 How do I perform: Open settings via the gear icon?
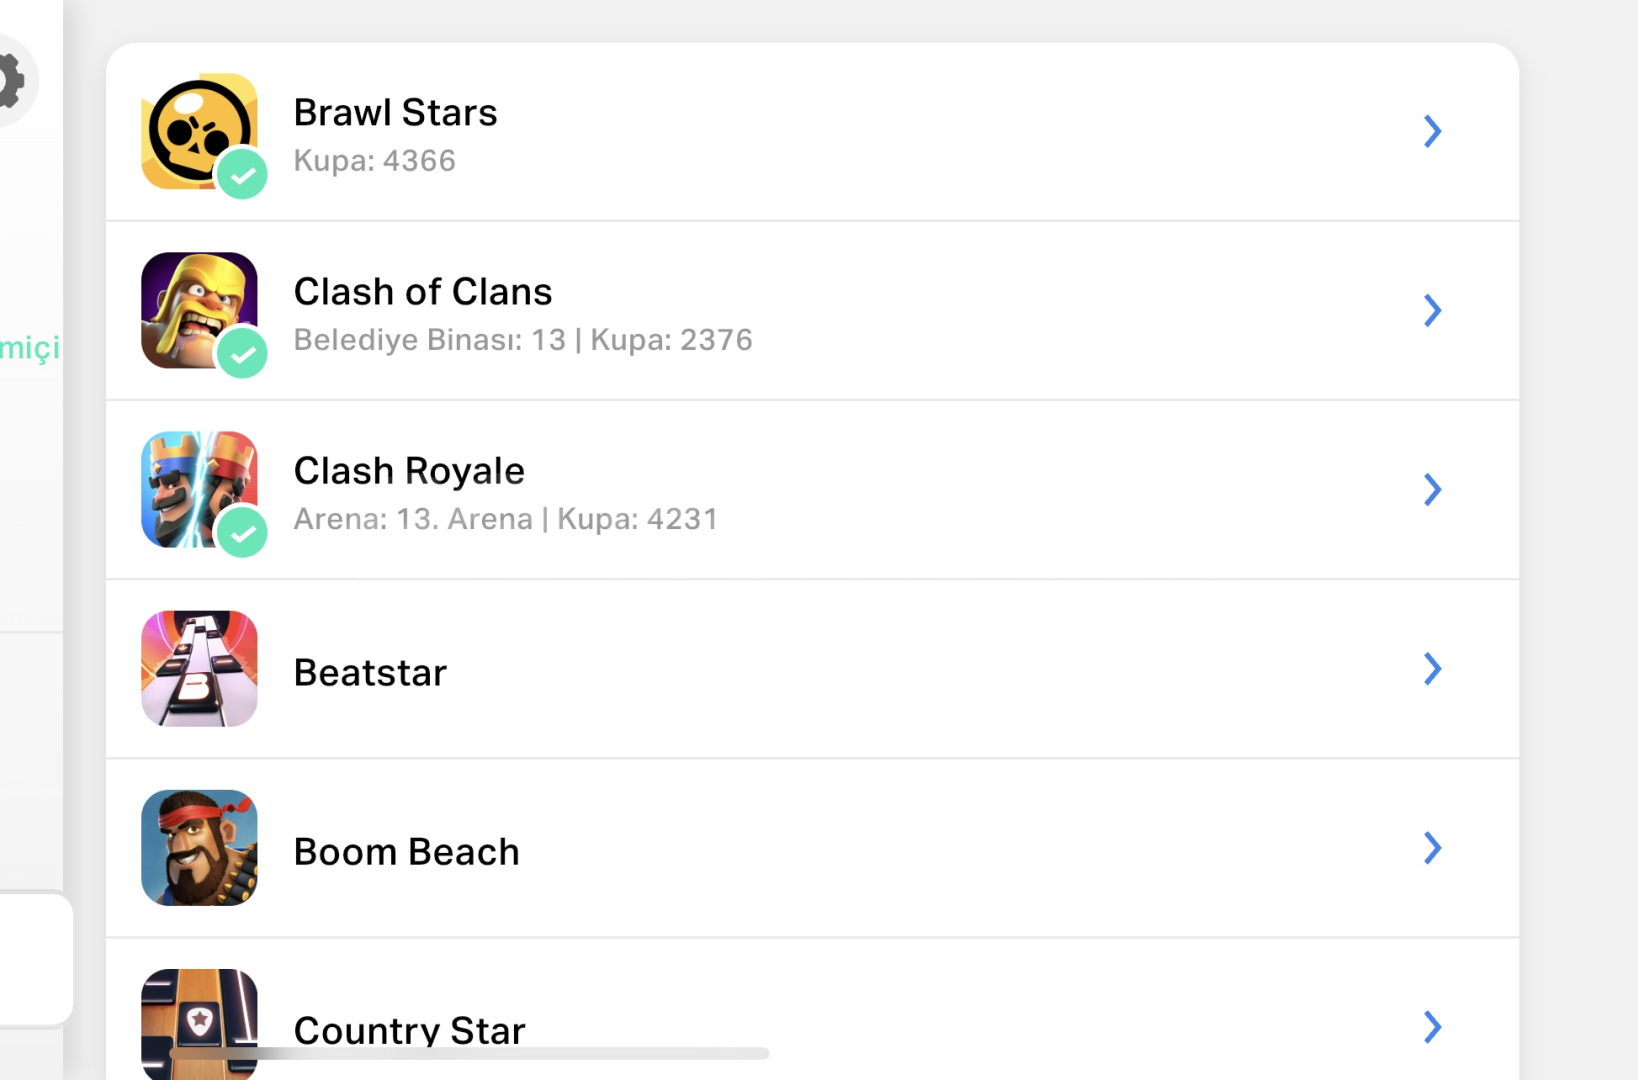click(x=8, y=81)
